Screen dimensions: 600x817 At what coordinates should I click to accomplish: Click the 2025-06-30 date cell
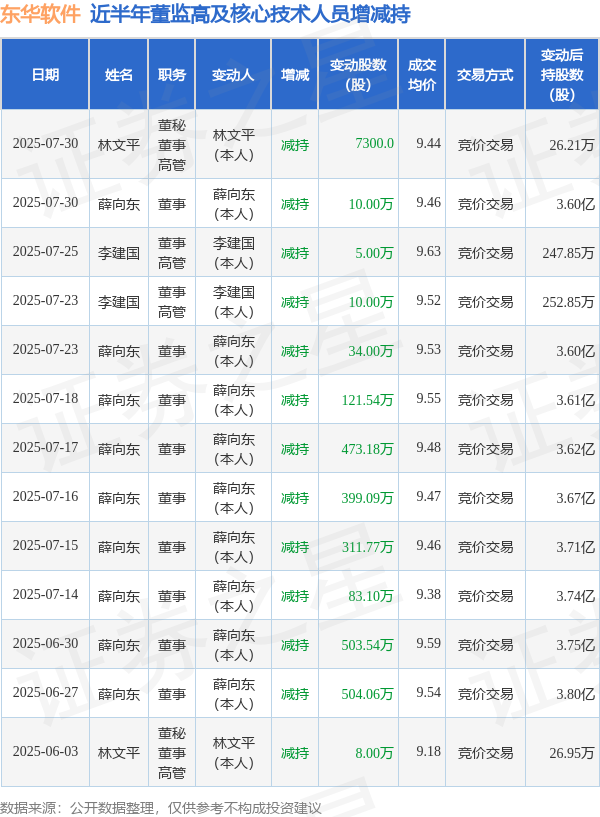pyautogui.click(x=45, y=643)
